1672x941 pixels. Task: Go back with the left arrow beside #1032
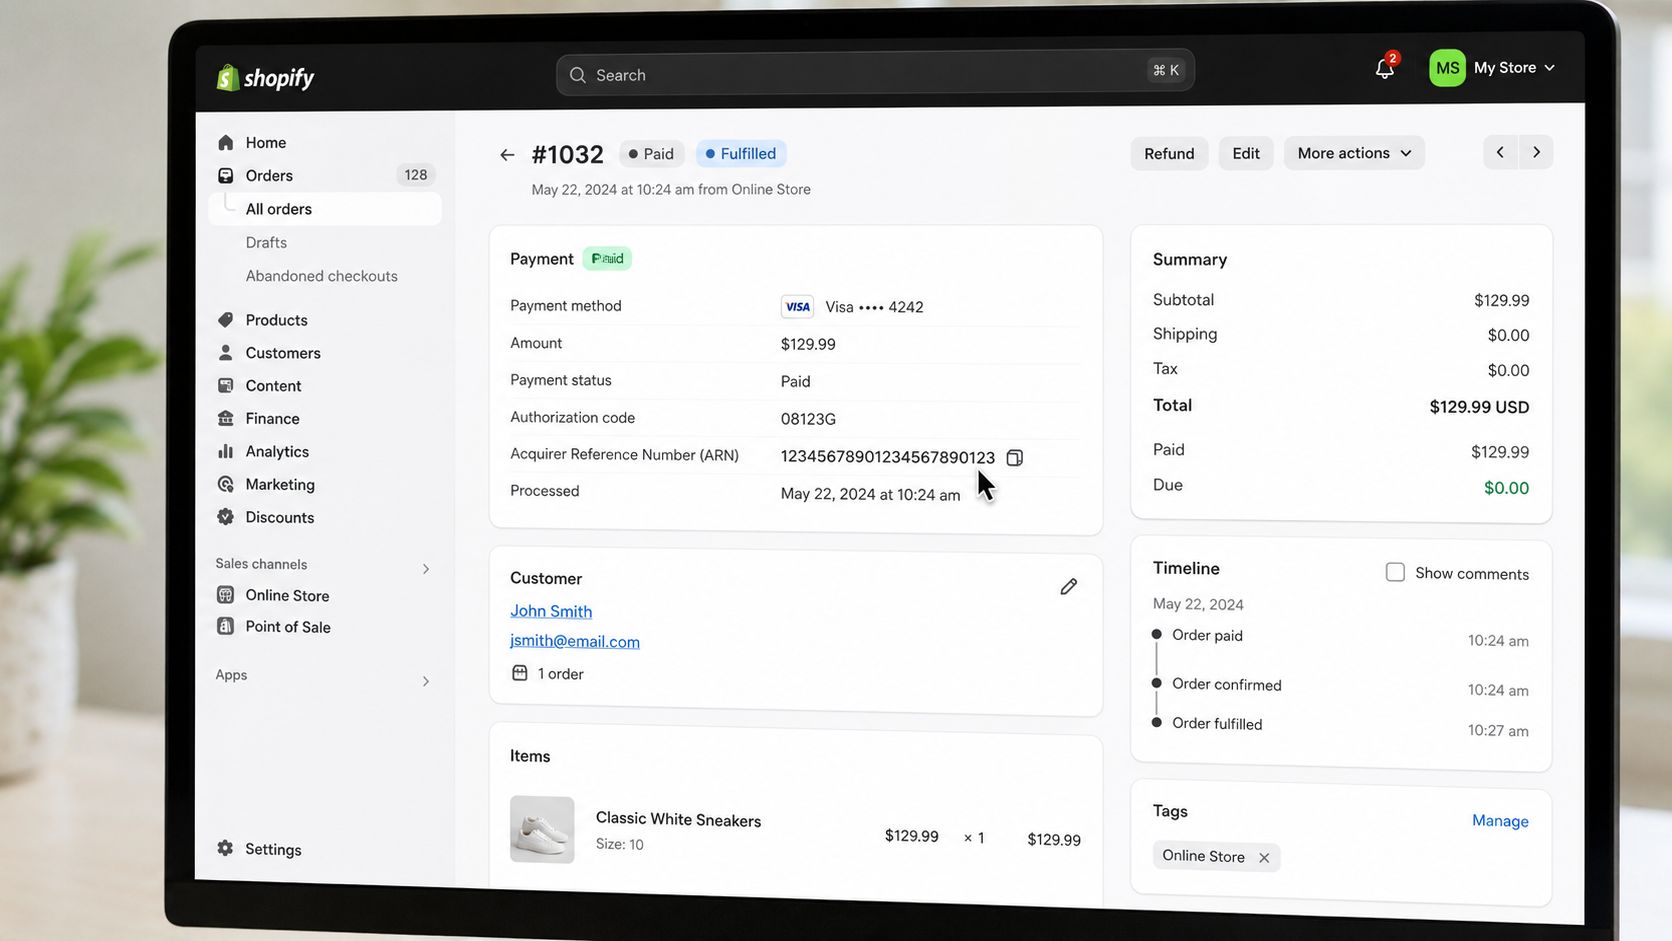click(507, 154)
